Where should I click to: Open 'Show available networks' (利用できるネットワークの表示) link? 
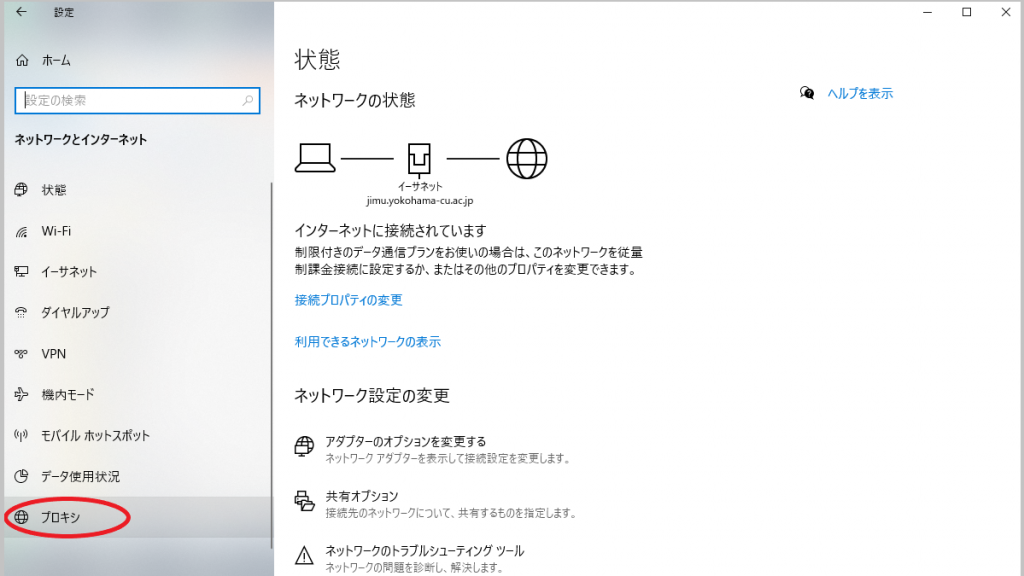367,342
